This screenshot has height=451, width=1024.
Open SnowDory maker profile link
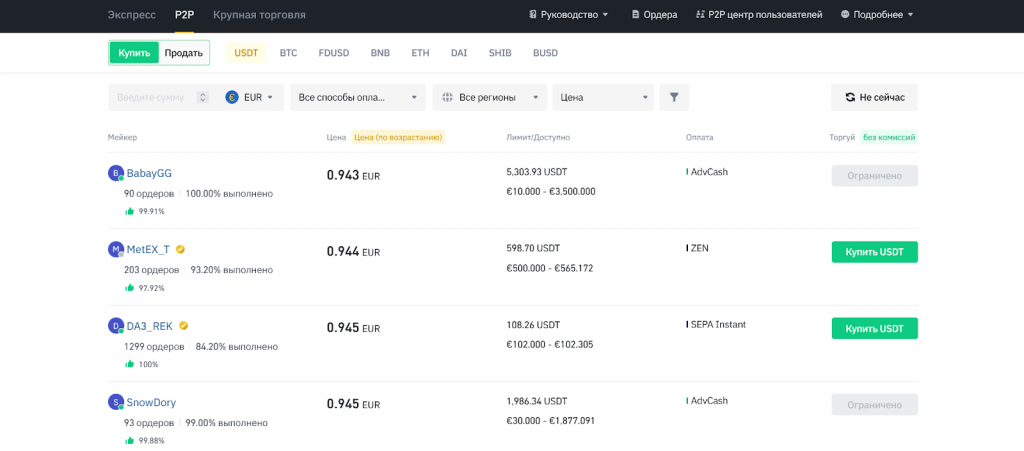coord(151,402)
